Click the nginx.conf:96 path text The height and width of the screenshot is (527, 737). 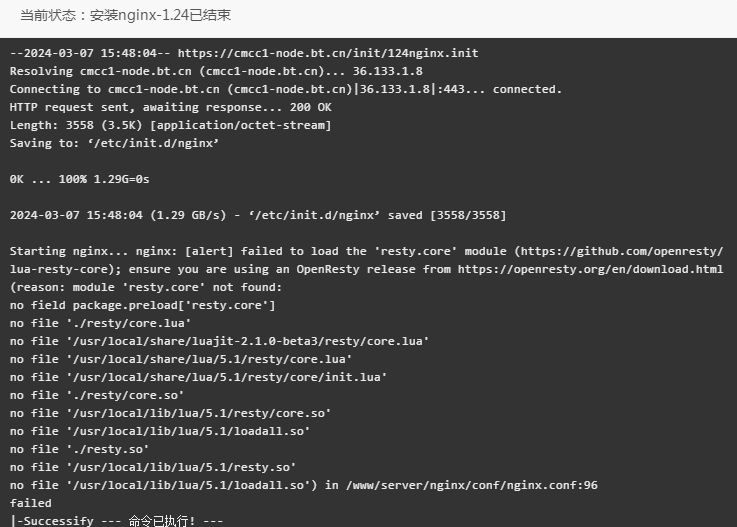(x=471, y=486)
